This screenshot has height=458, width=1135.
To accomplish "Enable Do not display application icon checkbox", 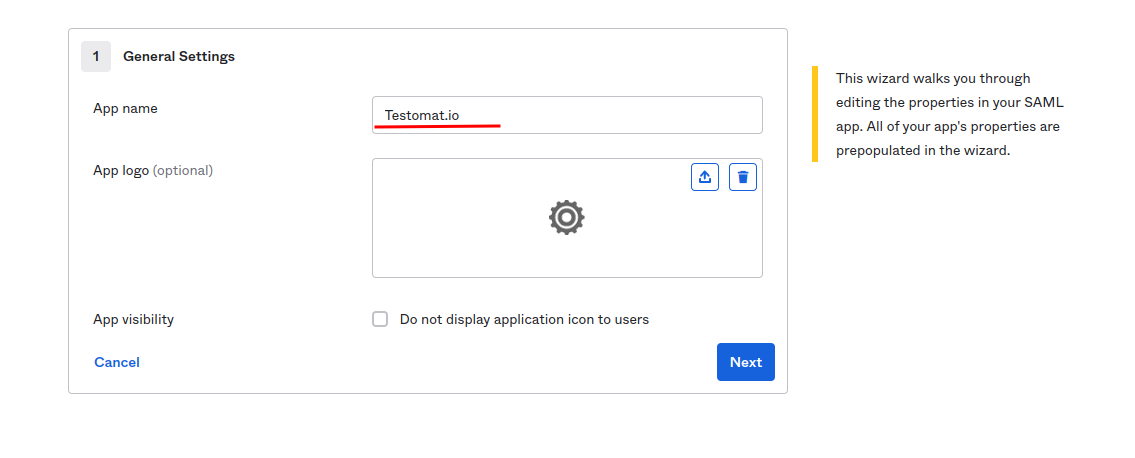I will 380,319.
